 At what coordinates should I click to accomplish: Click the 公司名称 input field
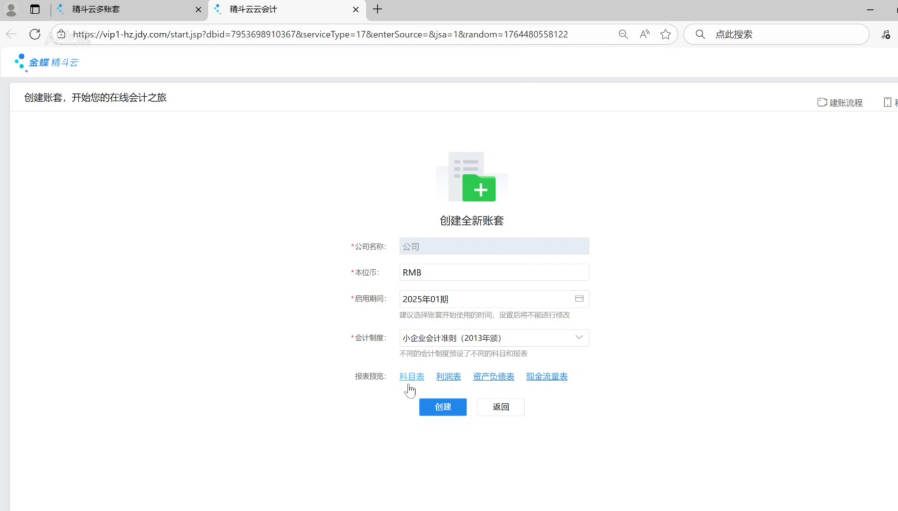click(x=493, y=246)
